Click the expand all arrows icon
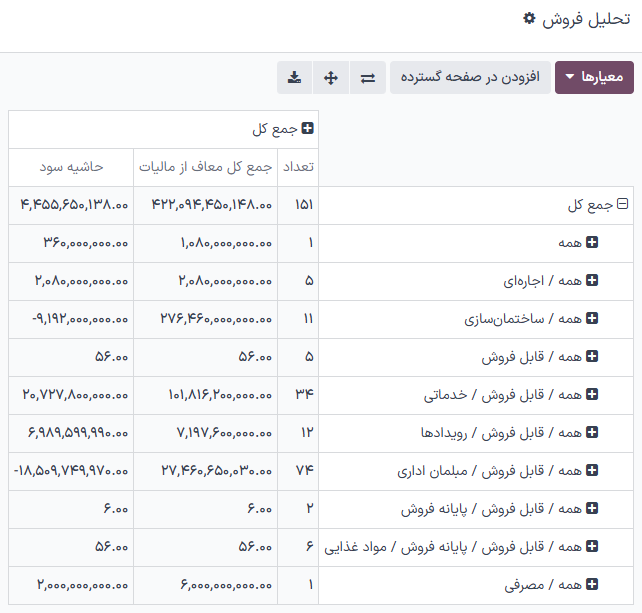642x613 pixels. pos(331,77)
